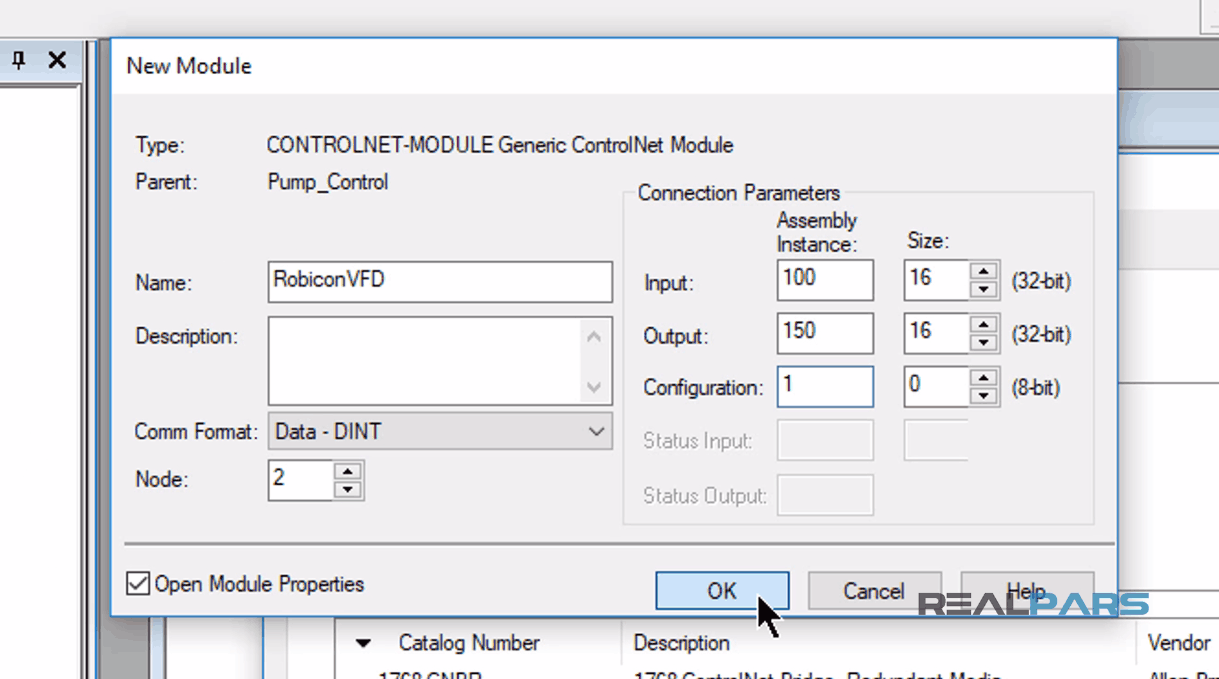Viewport: 1219px width, 679px height.
Task: Expand the Catalog Number column filter
Action: point(362,643)
